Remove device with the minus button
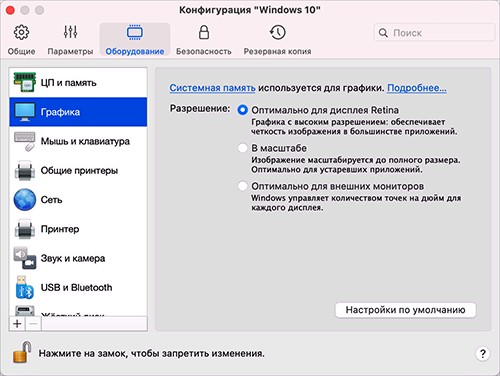Image resolution: width=500 pixels, height=376 pixels. (33, 323)
